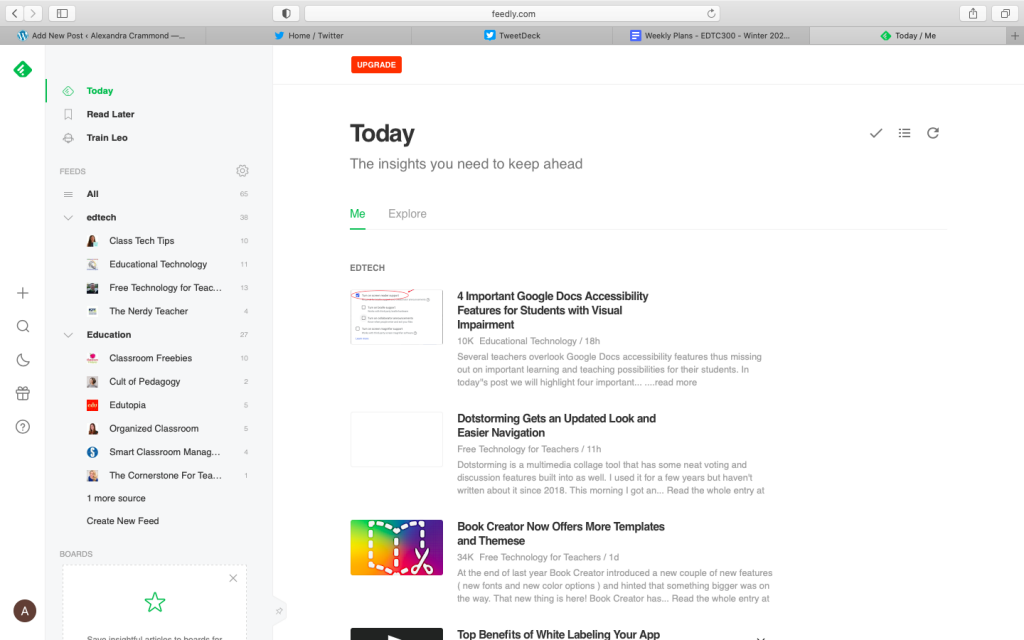Select Today in the sidebar
1024x640 pixels.
pyautogui.click(x=100, y=91)
